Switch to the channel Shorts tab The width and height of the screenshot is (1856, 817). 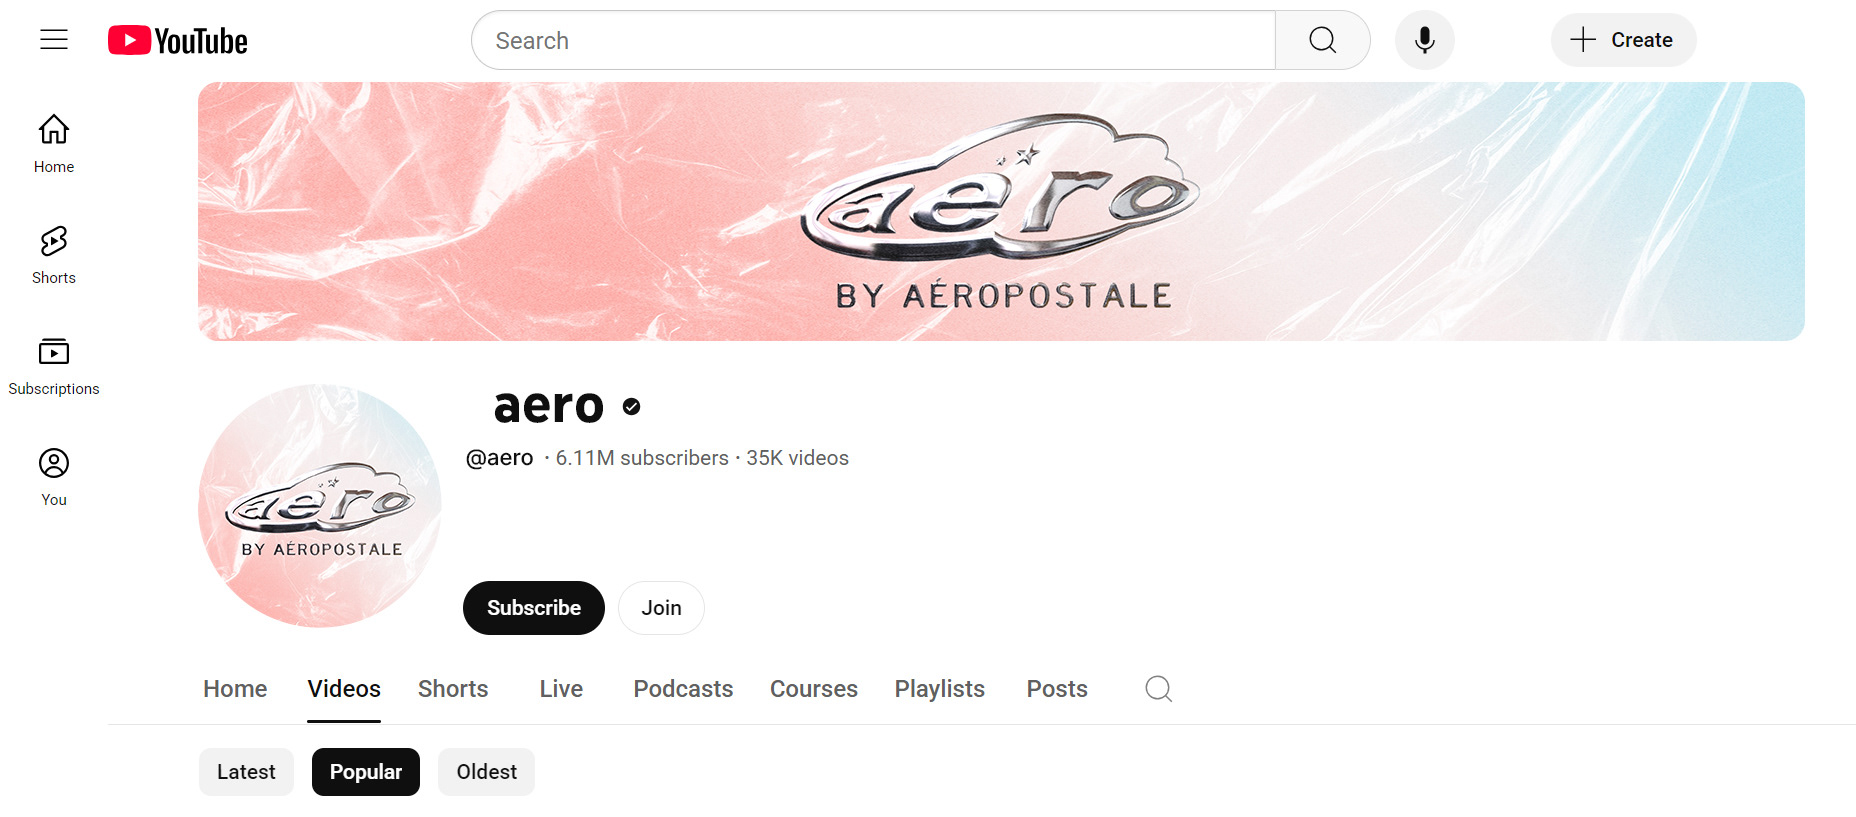click(x=453, y=689)
